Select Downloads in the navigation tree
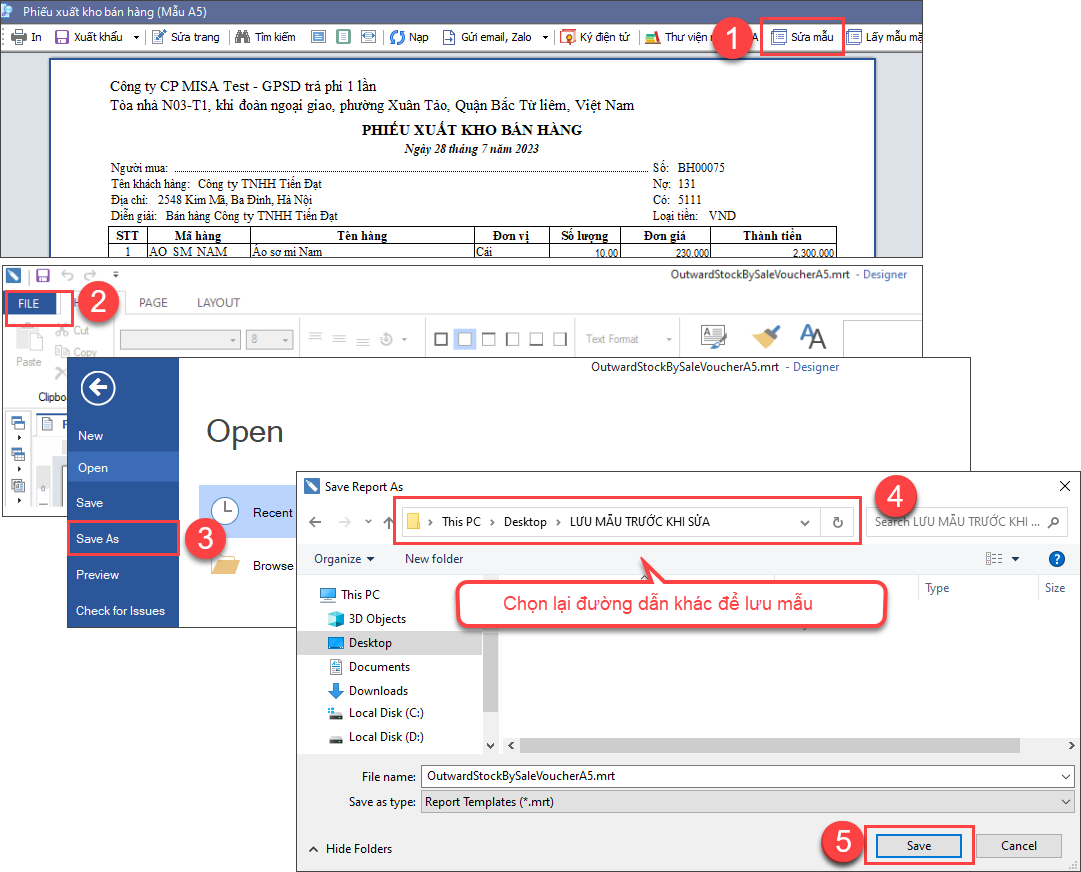This screenshot has height=872, width=1081. pyautogui.click(x=378, y=691)
